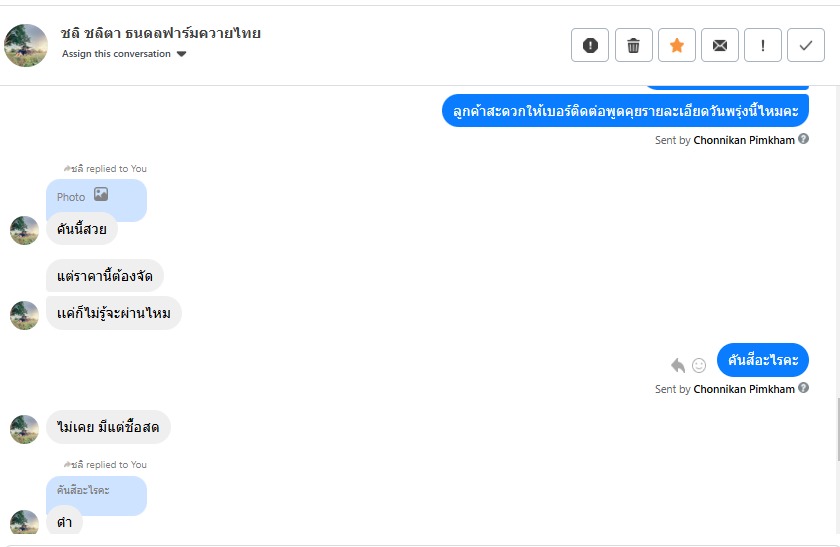Delete conversation with the trash icon
The image size is (840, 547).
click(633, 45)
